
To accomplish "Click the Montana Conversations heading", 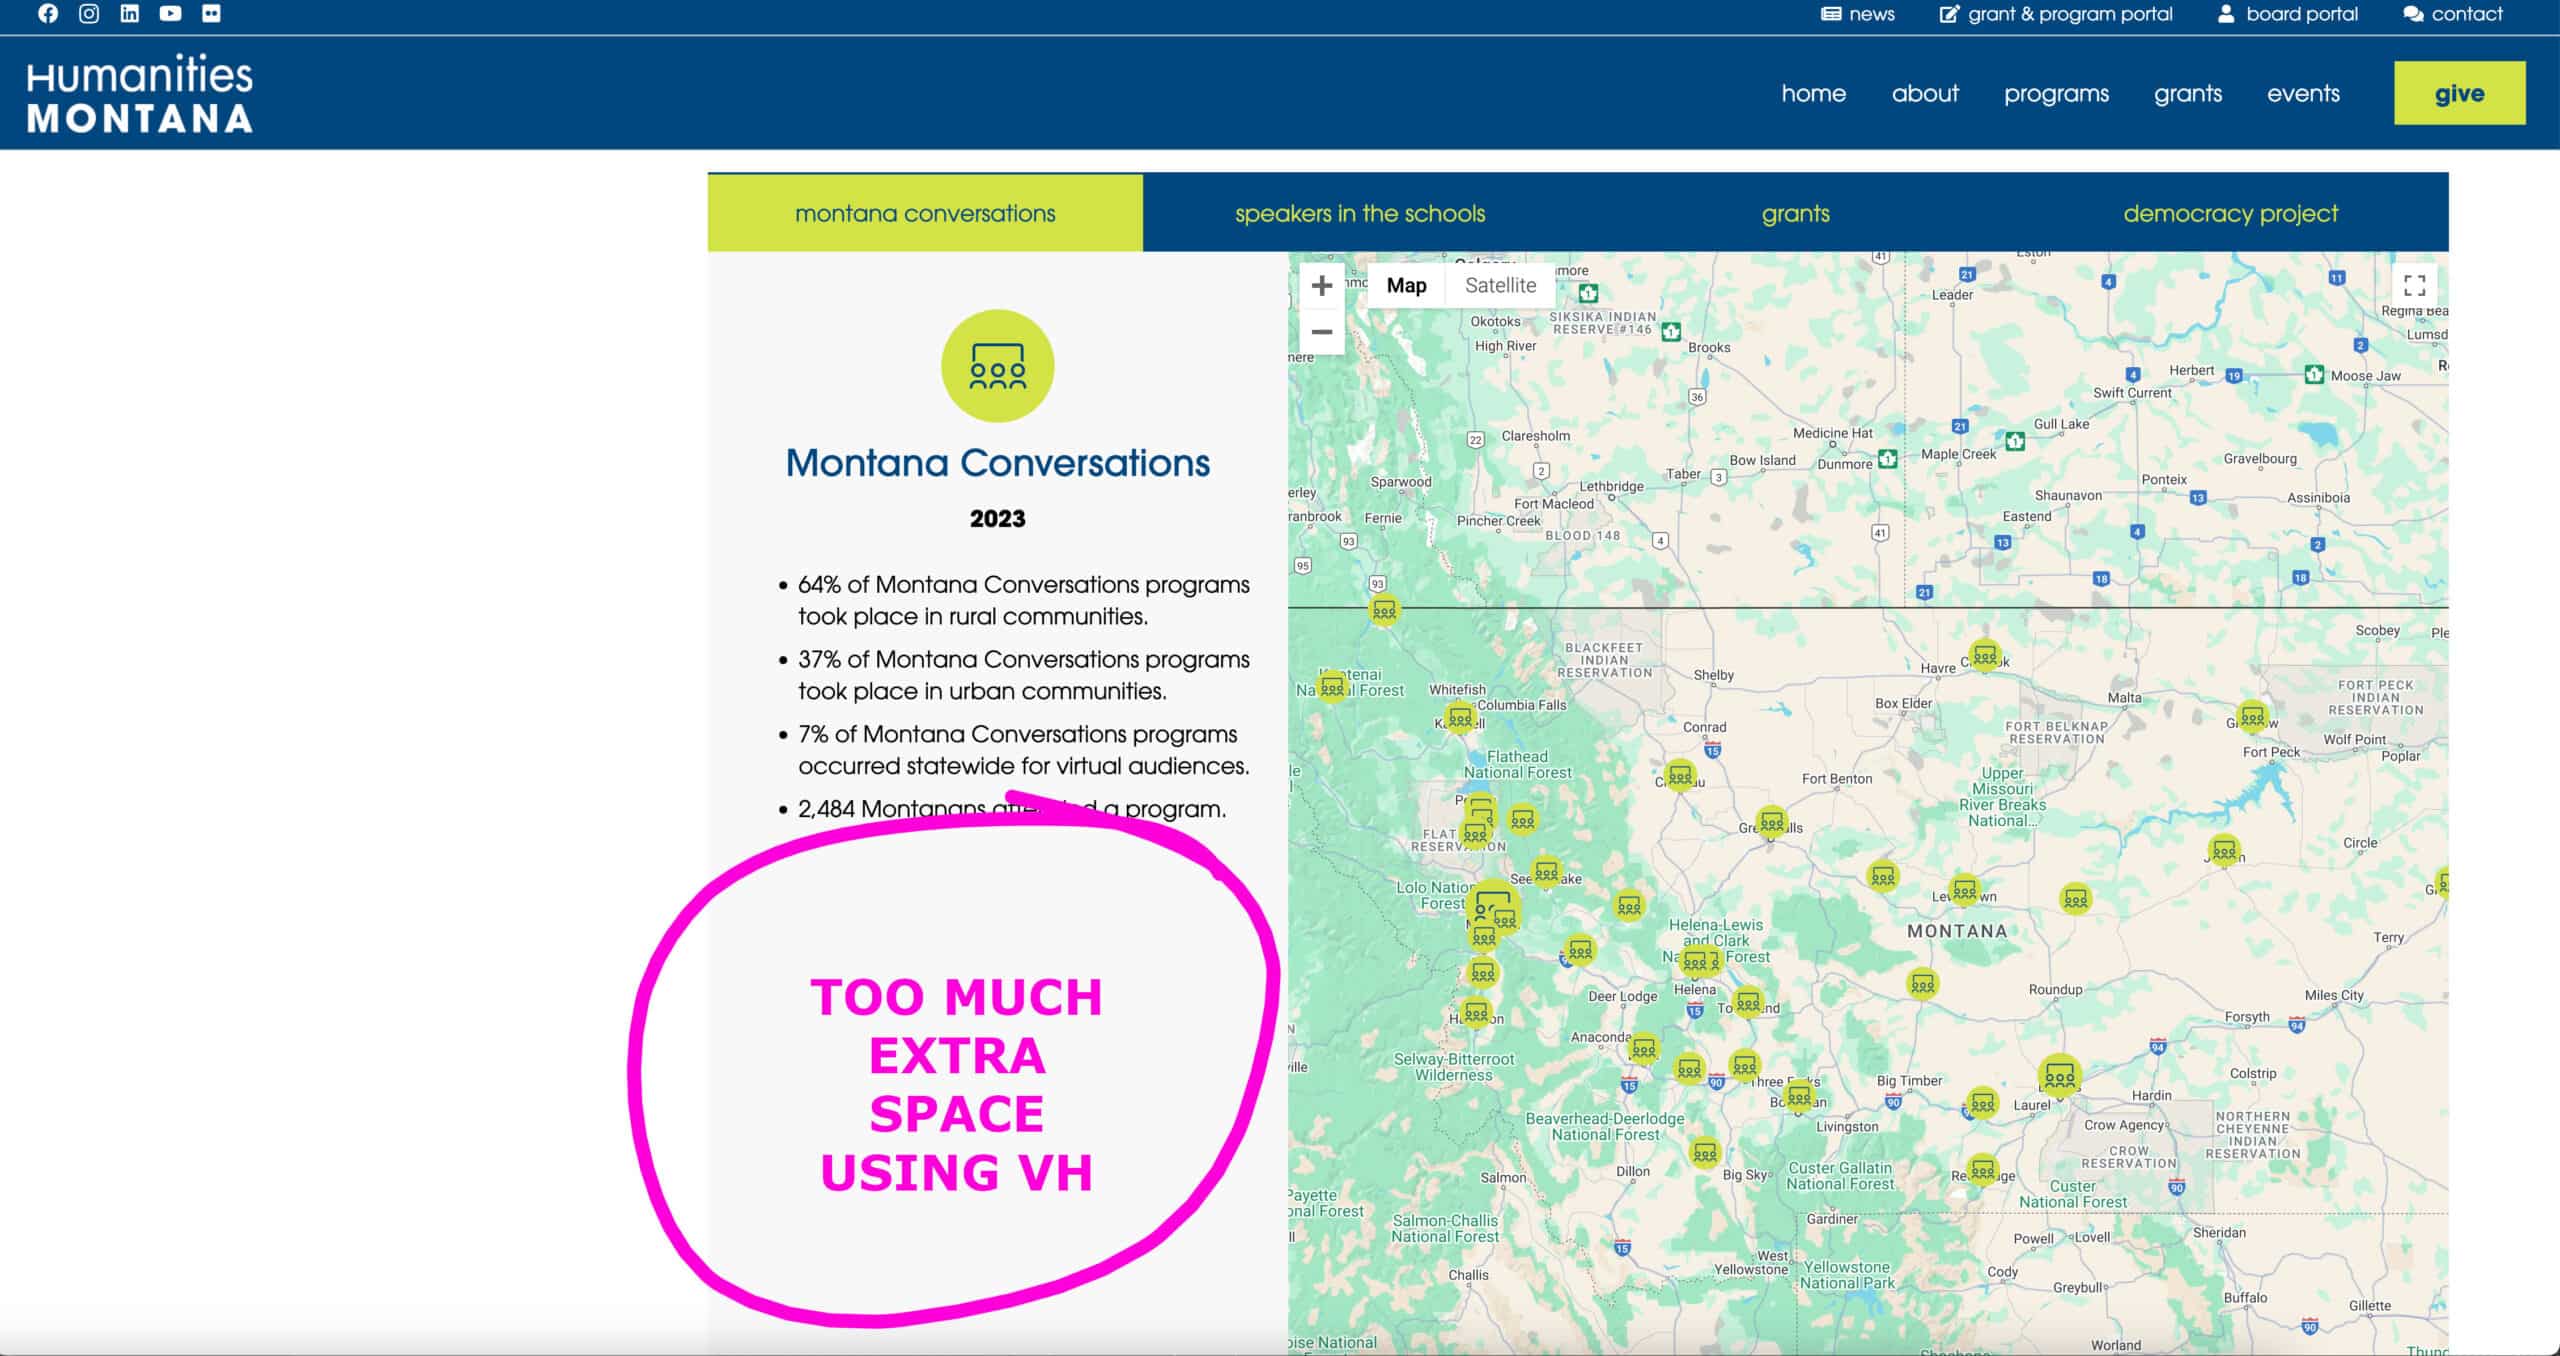I will [997, 463].
